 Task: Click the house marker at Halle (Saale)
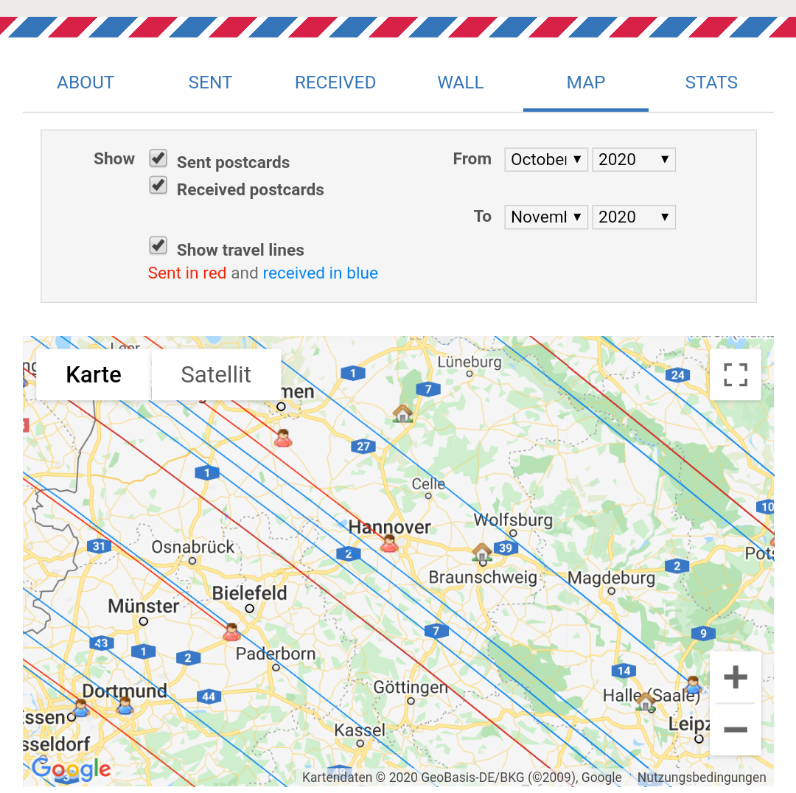[x=645, y=701]
